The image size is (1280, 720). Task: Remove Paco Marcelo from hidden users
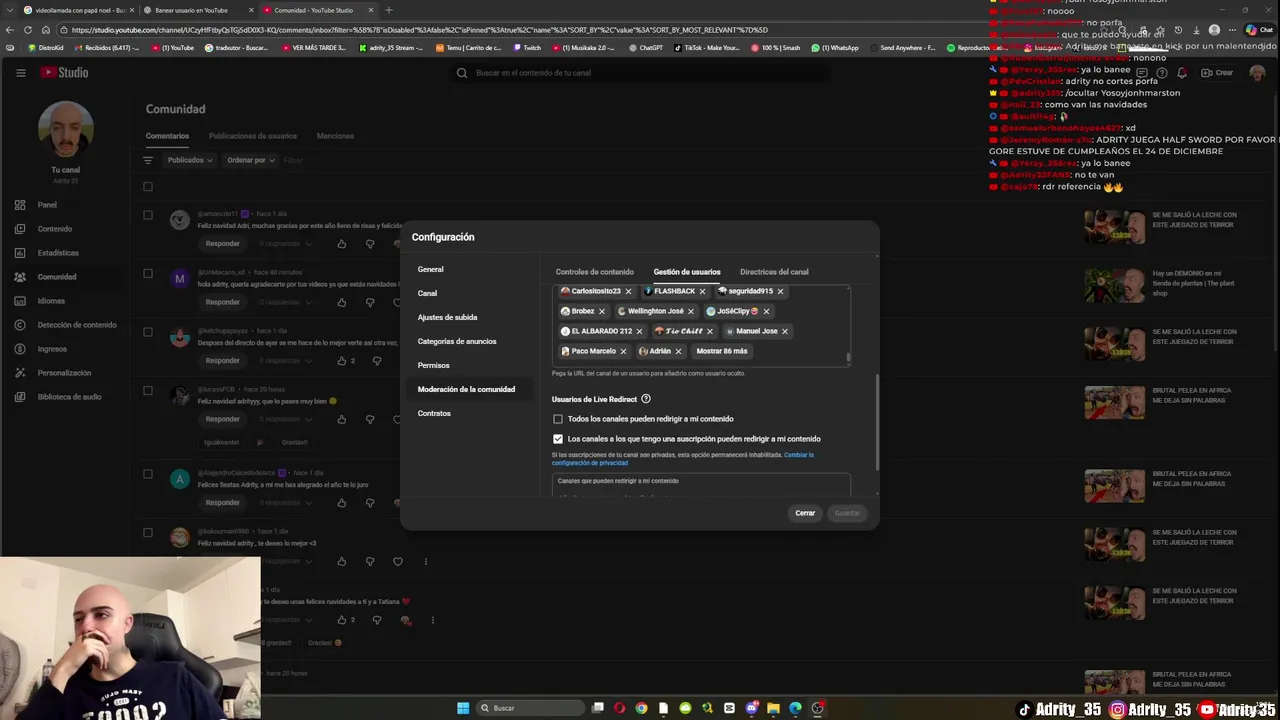point(623,351)
